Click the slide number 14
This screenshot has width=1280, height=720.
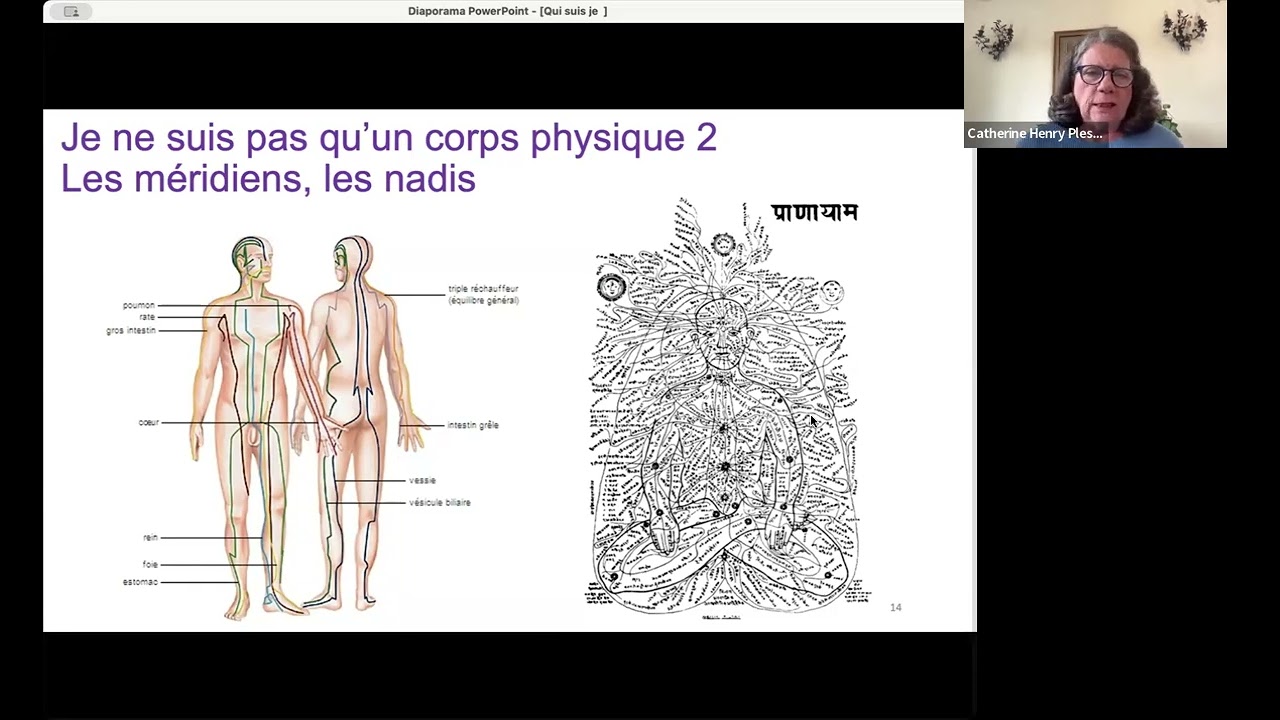click(x=896, y=607)
